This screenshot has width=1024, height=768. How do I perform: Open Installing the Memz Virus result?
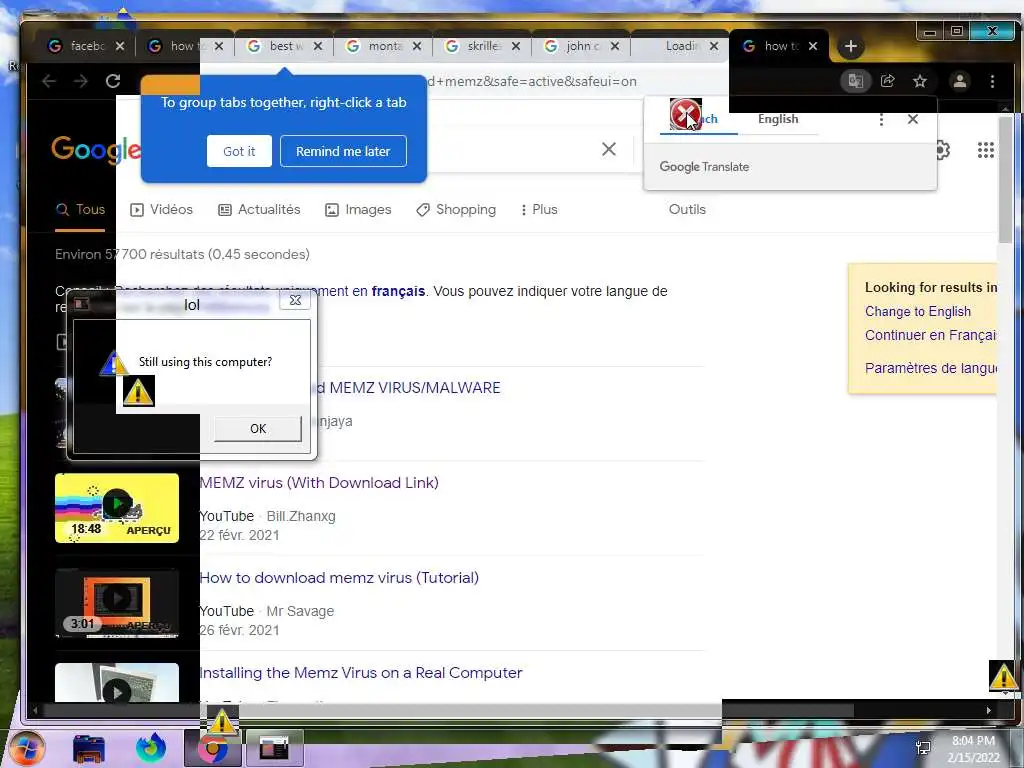(x=361, y=673)
